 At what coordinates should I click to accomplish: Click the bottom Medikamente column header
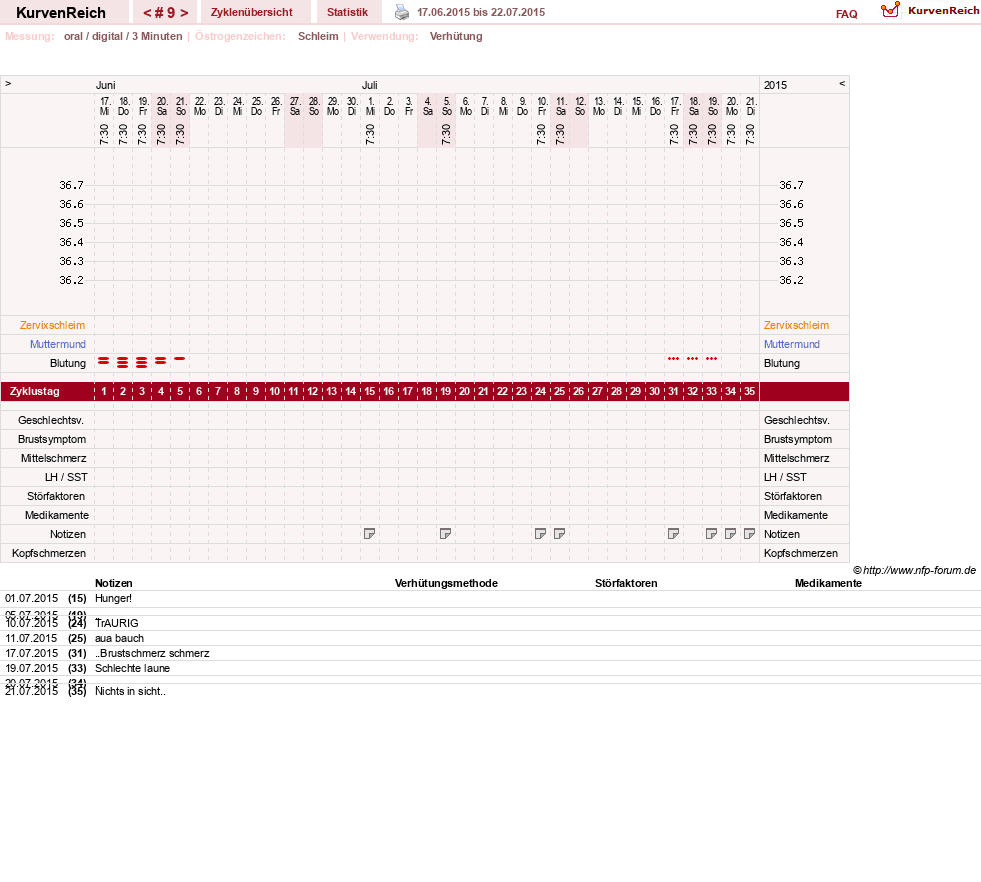[828, 583]
